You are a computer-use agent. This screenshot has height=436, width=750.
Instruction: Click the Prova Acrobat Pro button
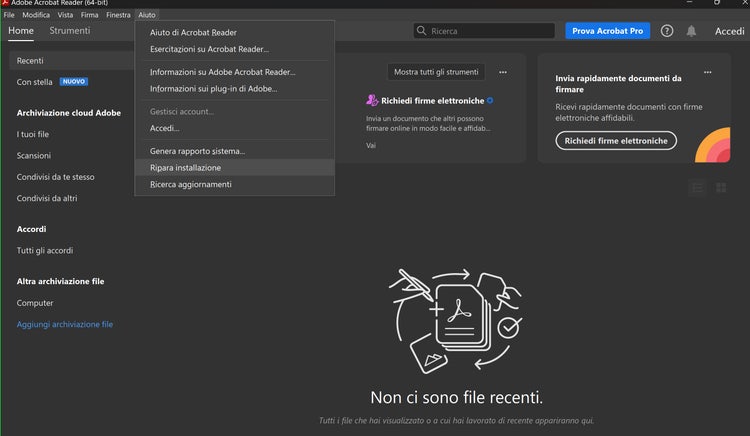pos(607,31)
